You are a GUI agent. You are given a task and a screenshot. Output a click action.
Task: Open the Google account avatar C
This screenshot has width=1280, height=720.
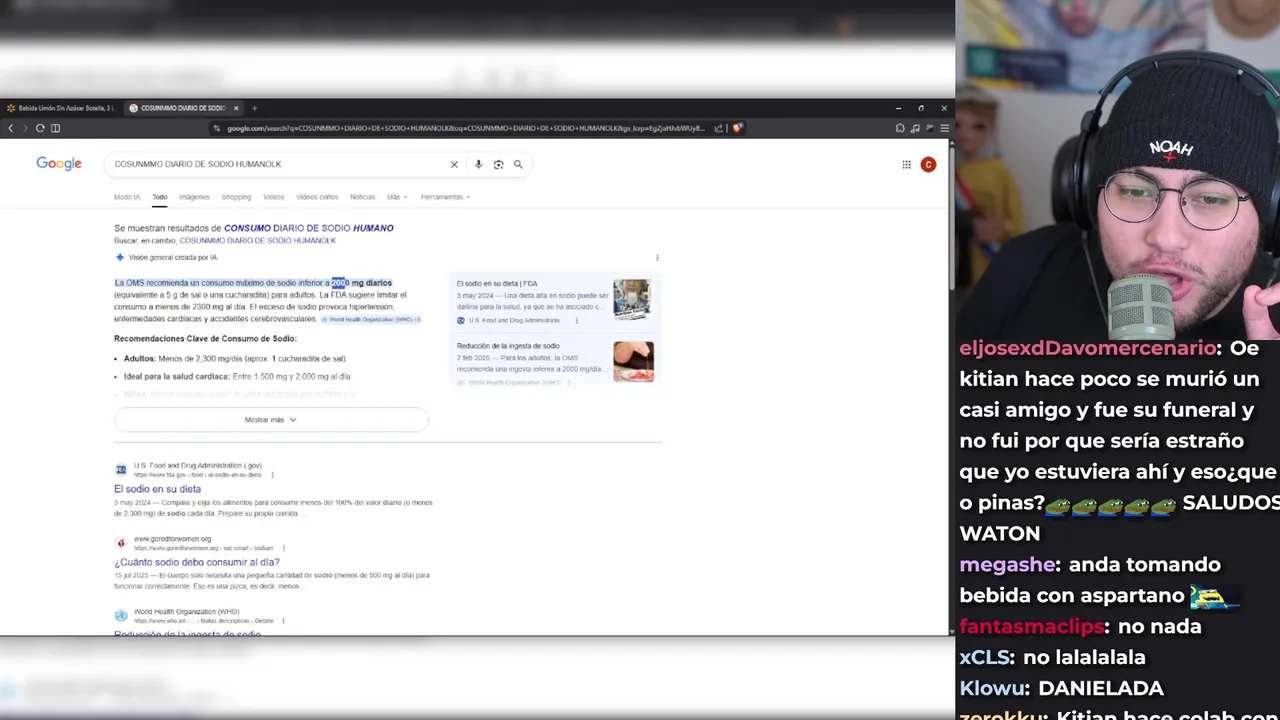[x=928, y=165]
